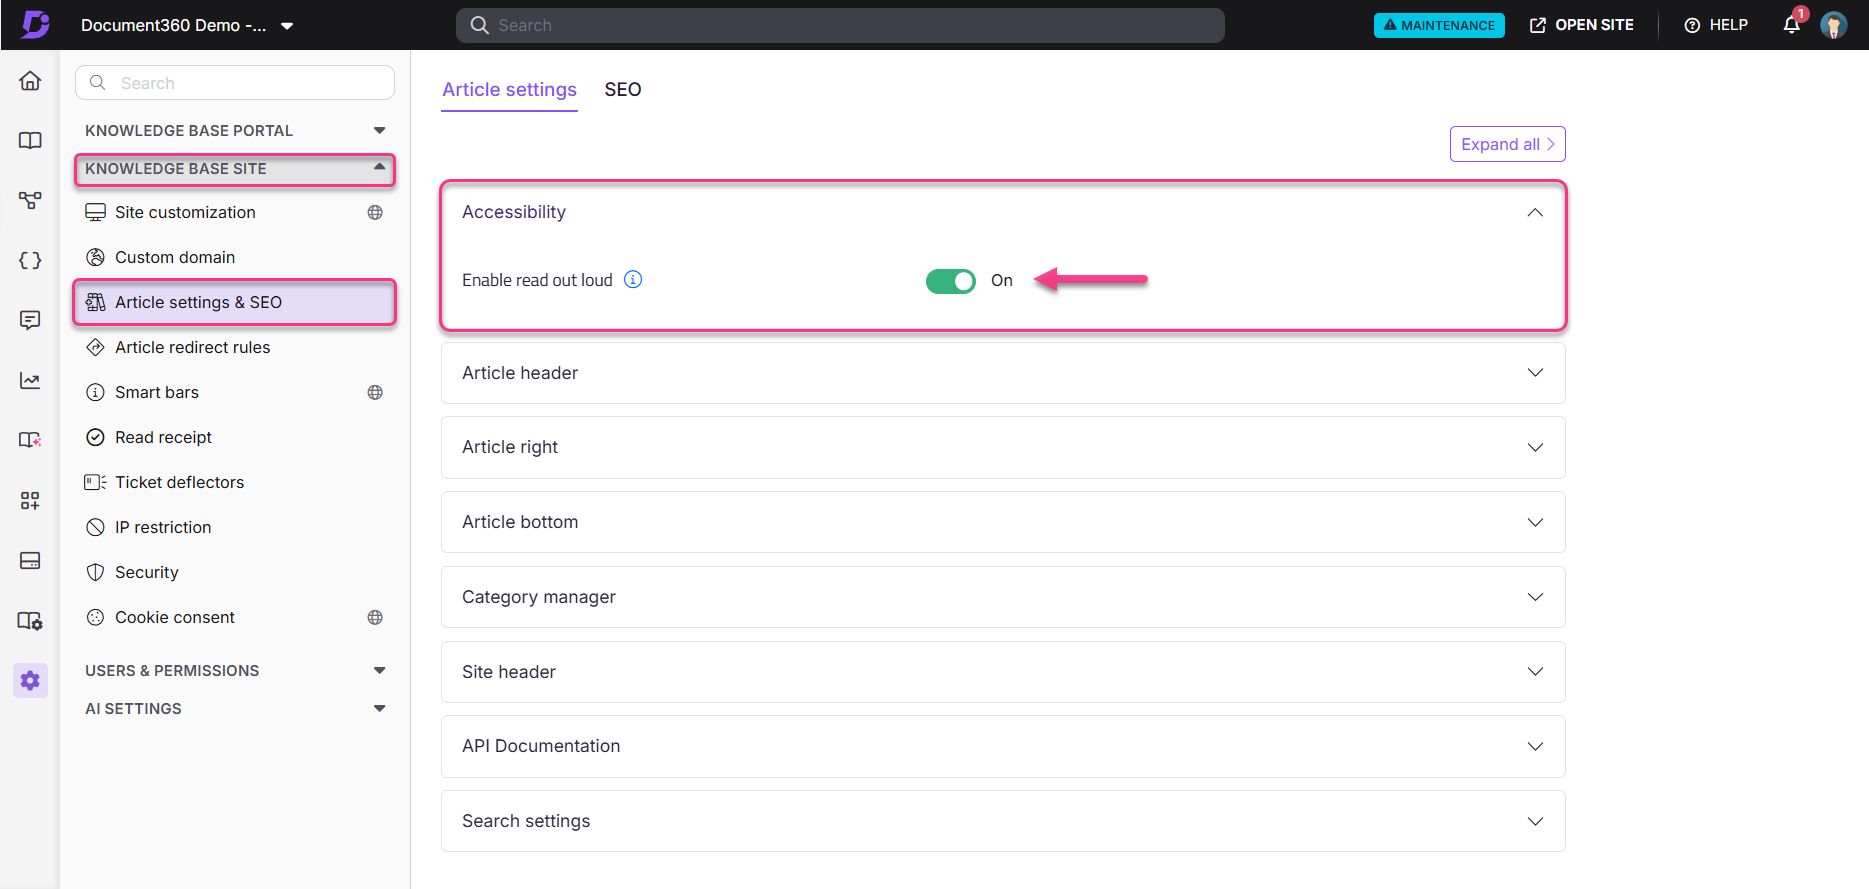Open the drive storage icon in left rail
The height and width of the screenshot is (889, 1869).
pyautogui.click(x=30, y=560)
